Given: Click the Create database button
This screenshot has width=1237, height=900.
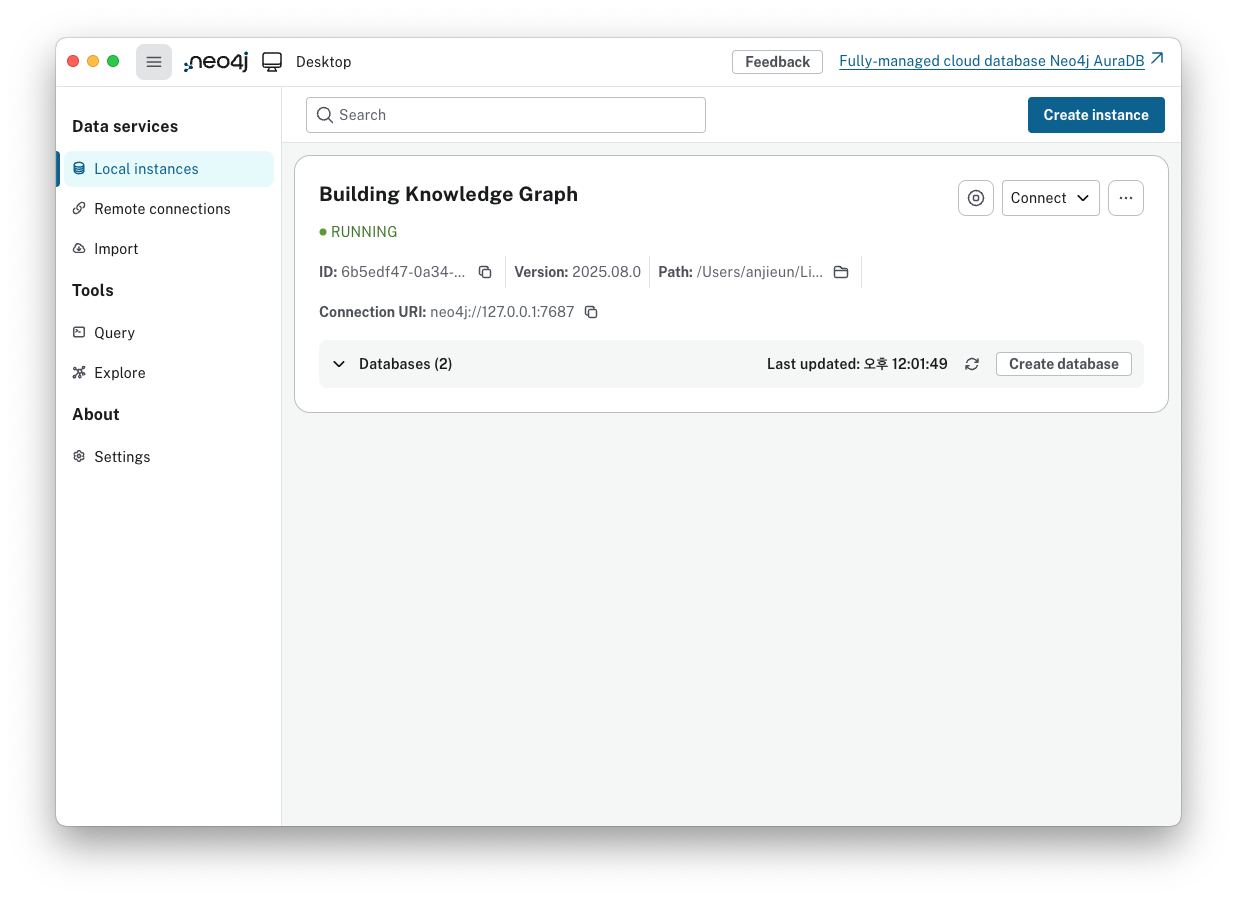Looking at the screenshot, I should 1064,364.
